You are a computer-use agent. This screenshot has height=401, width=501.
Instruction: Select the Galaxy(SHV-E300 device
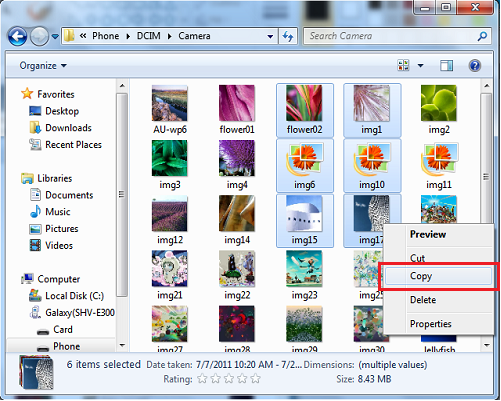point(72,313)
